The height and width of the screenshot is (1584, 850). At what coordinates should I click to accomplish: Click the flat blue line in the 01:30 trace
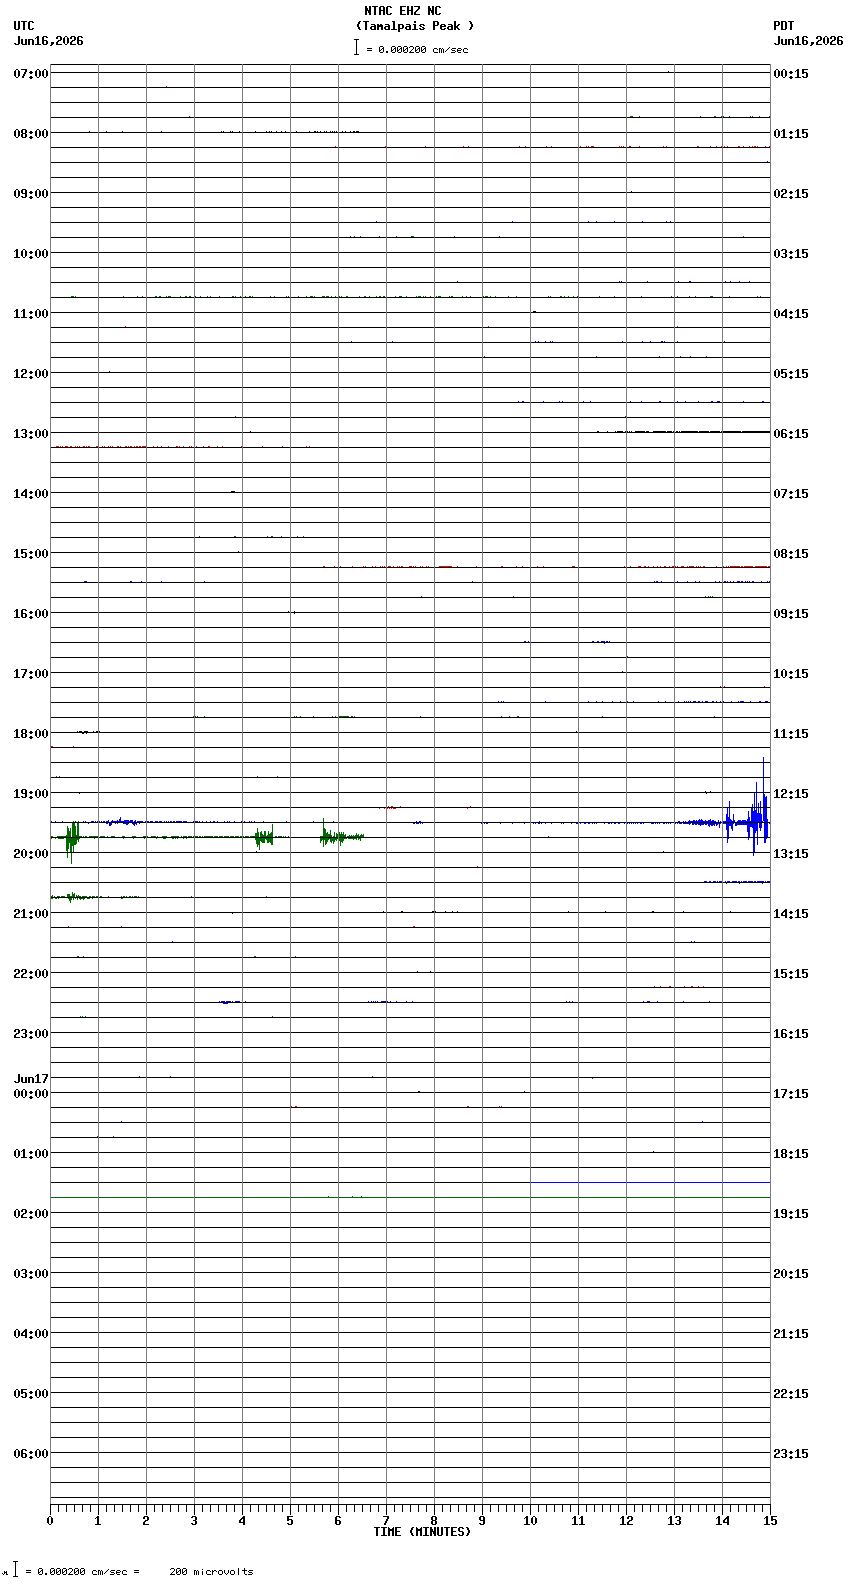tap(650, 1182)
